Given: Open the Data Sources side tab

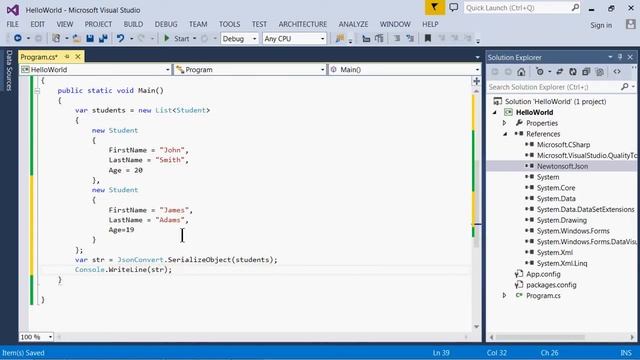Looking at the screenshot, I should coord(9,70).
